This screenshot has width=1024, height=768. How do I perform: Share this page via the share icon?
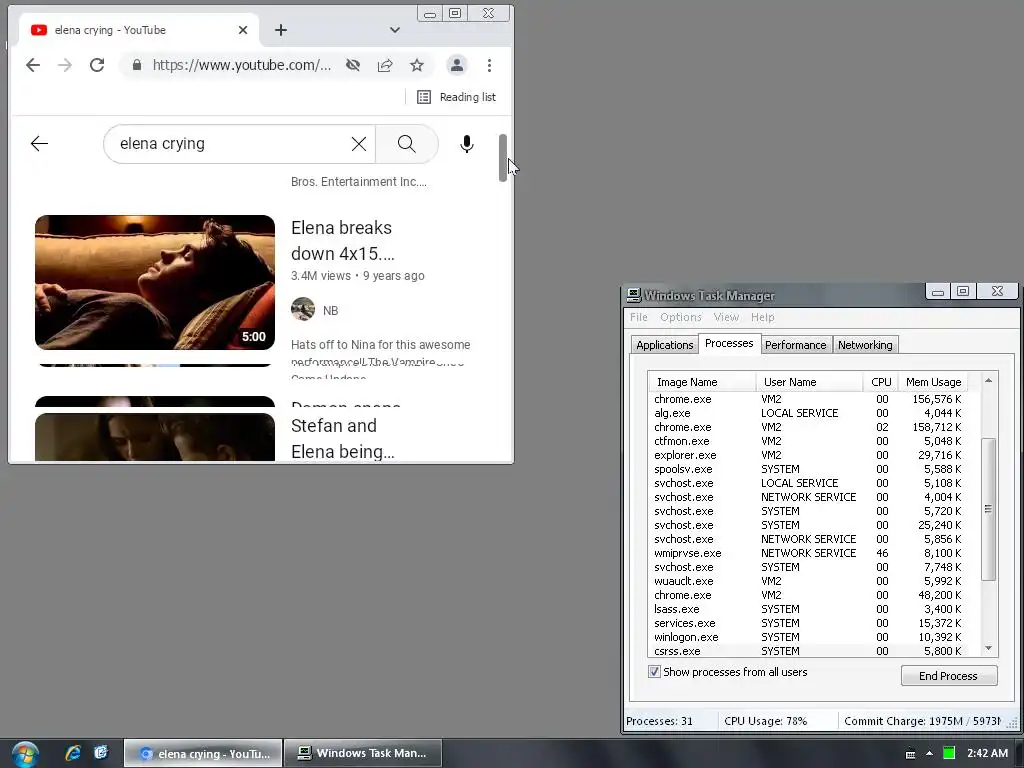click(385, 65)
